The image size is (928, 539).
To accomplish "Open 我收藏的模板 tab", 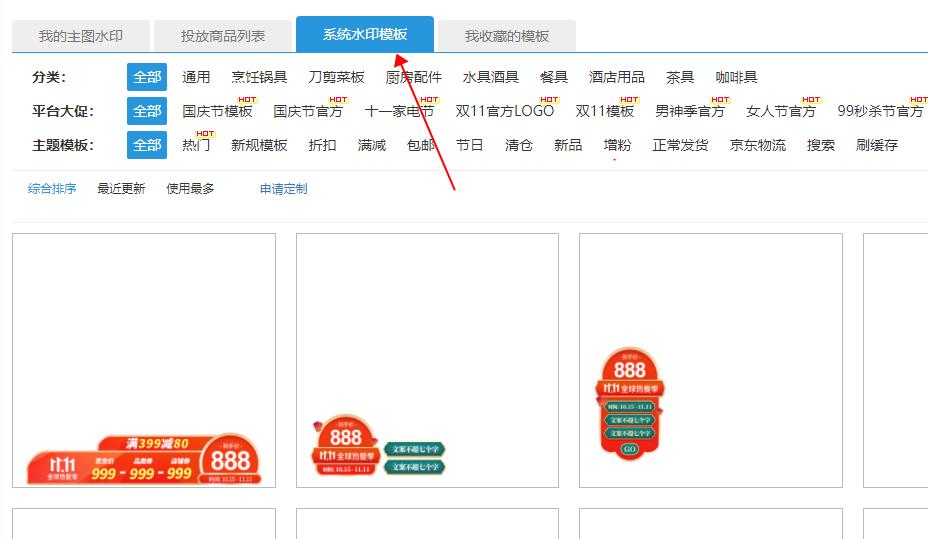I will click(x=507, y=36).
